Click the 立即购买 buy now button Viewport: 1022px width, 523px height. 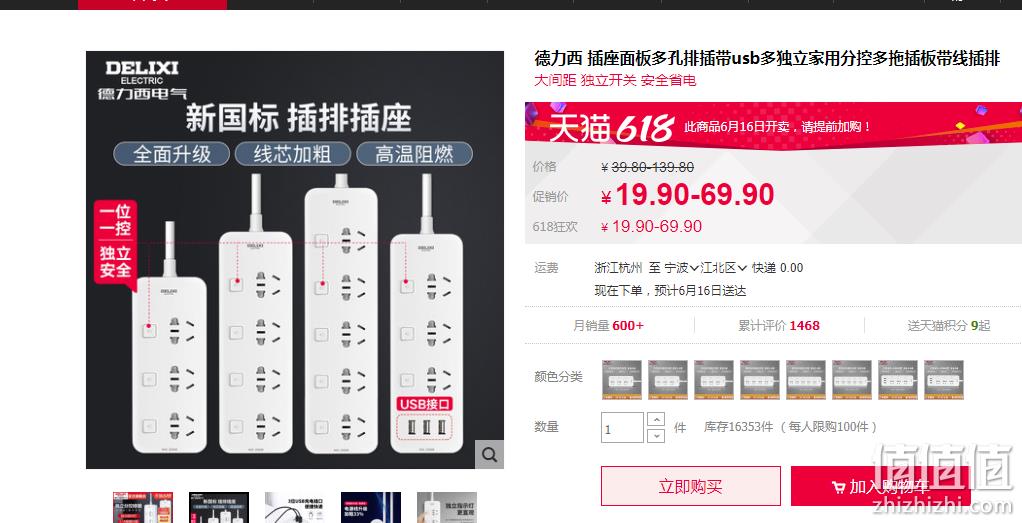pos(691,486)
